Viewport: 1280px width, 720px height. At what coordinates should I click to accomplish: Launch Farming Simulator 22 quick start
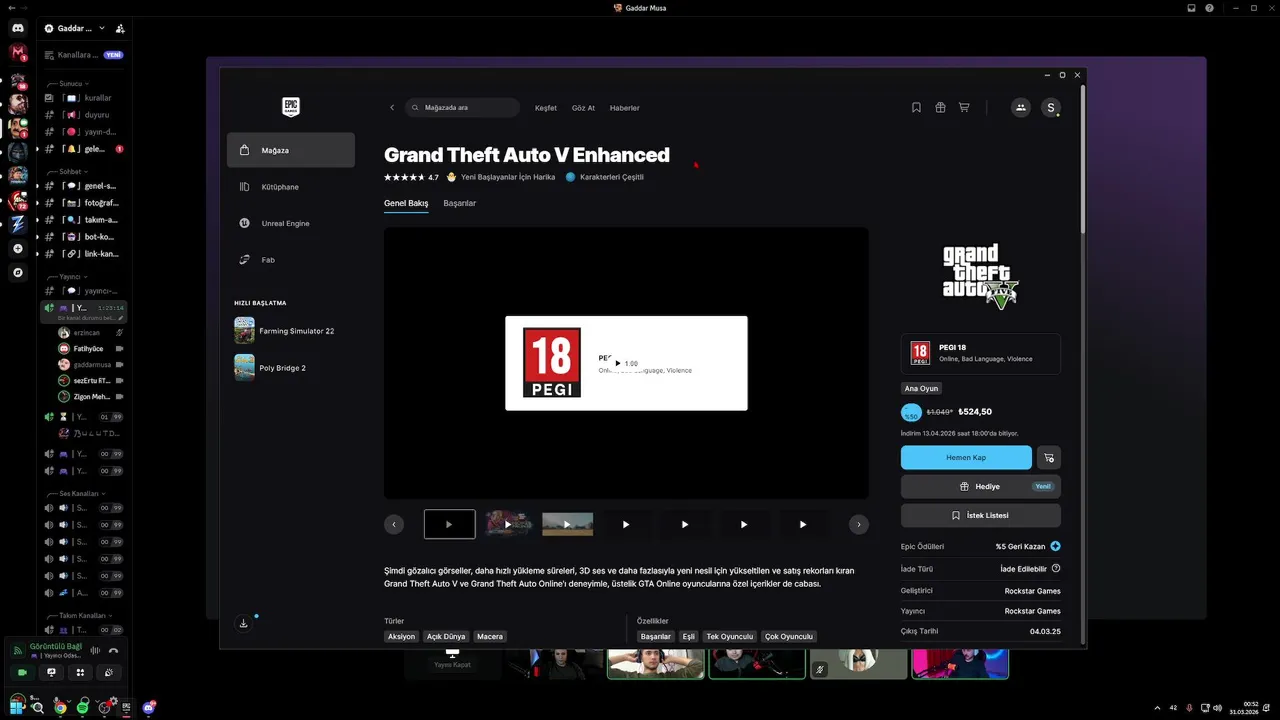click(291, 331)
